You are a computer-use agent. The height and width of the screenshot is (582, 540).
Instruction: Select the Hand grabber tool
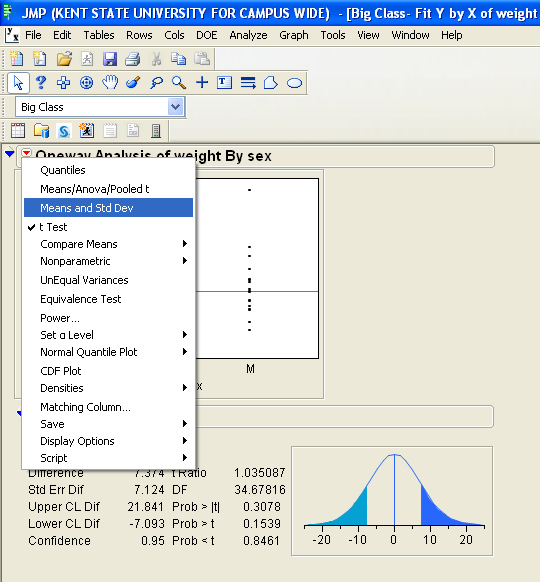[110, 82]
